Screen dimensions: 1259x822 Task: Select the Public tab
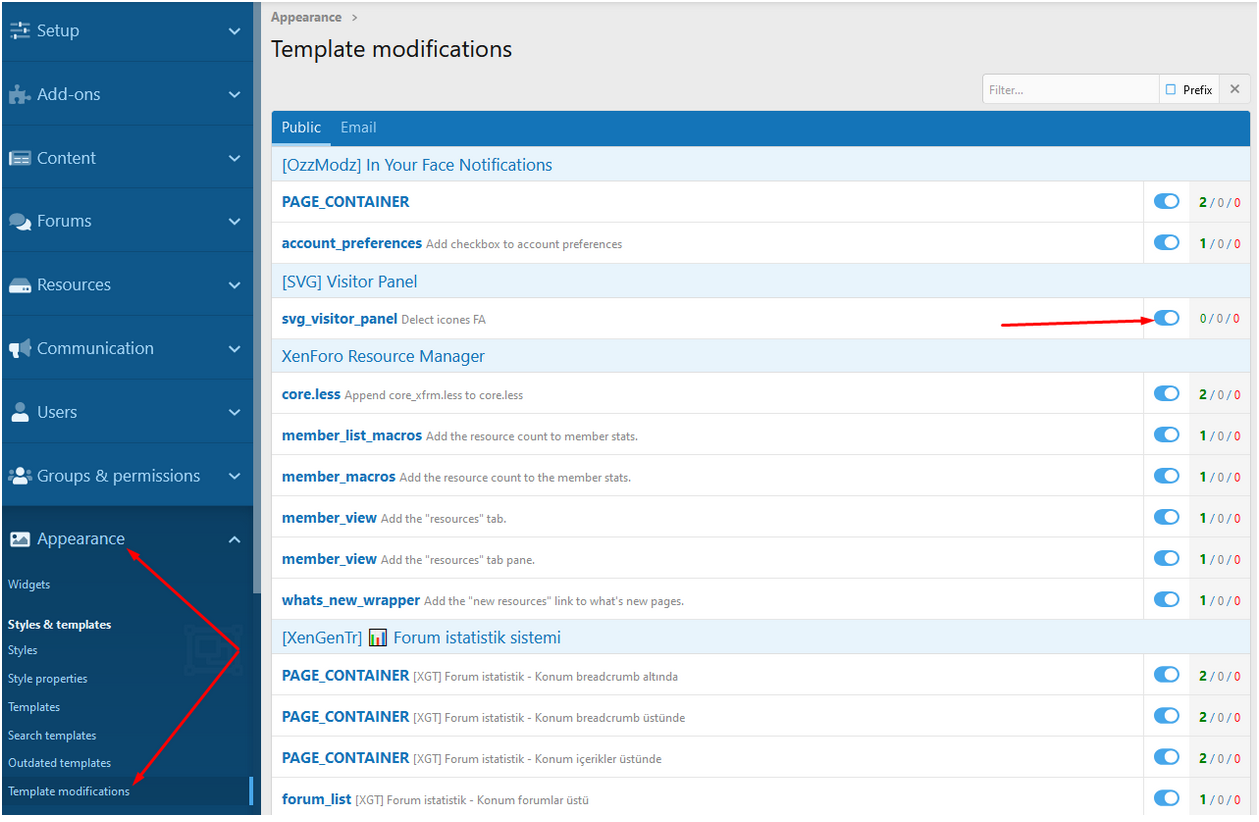301,128
